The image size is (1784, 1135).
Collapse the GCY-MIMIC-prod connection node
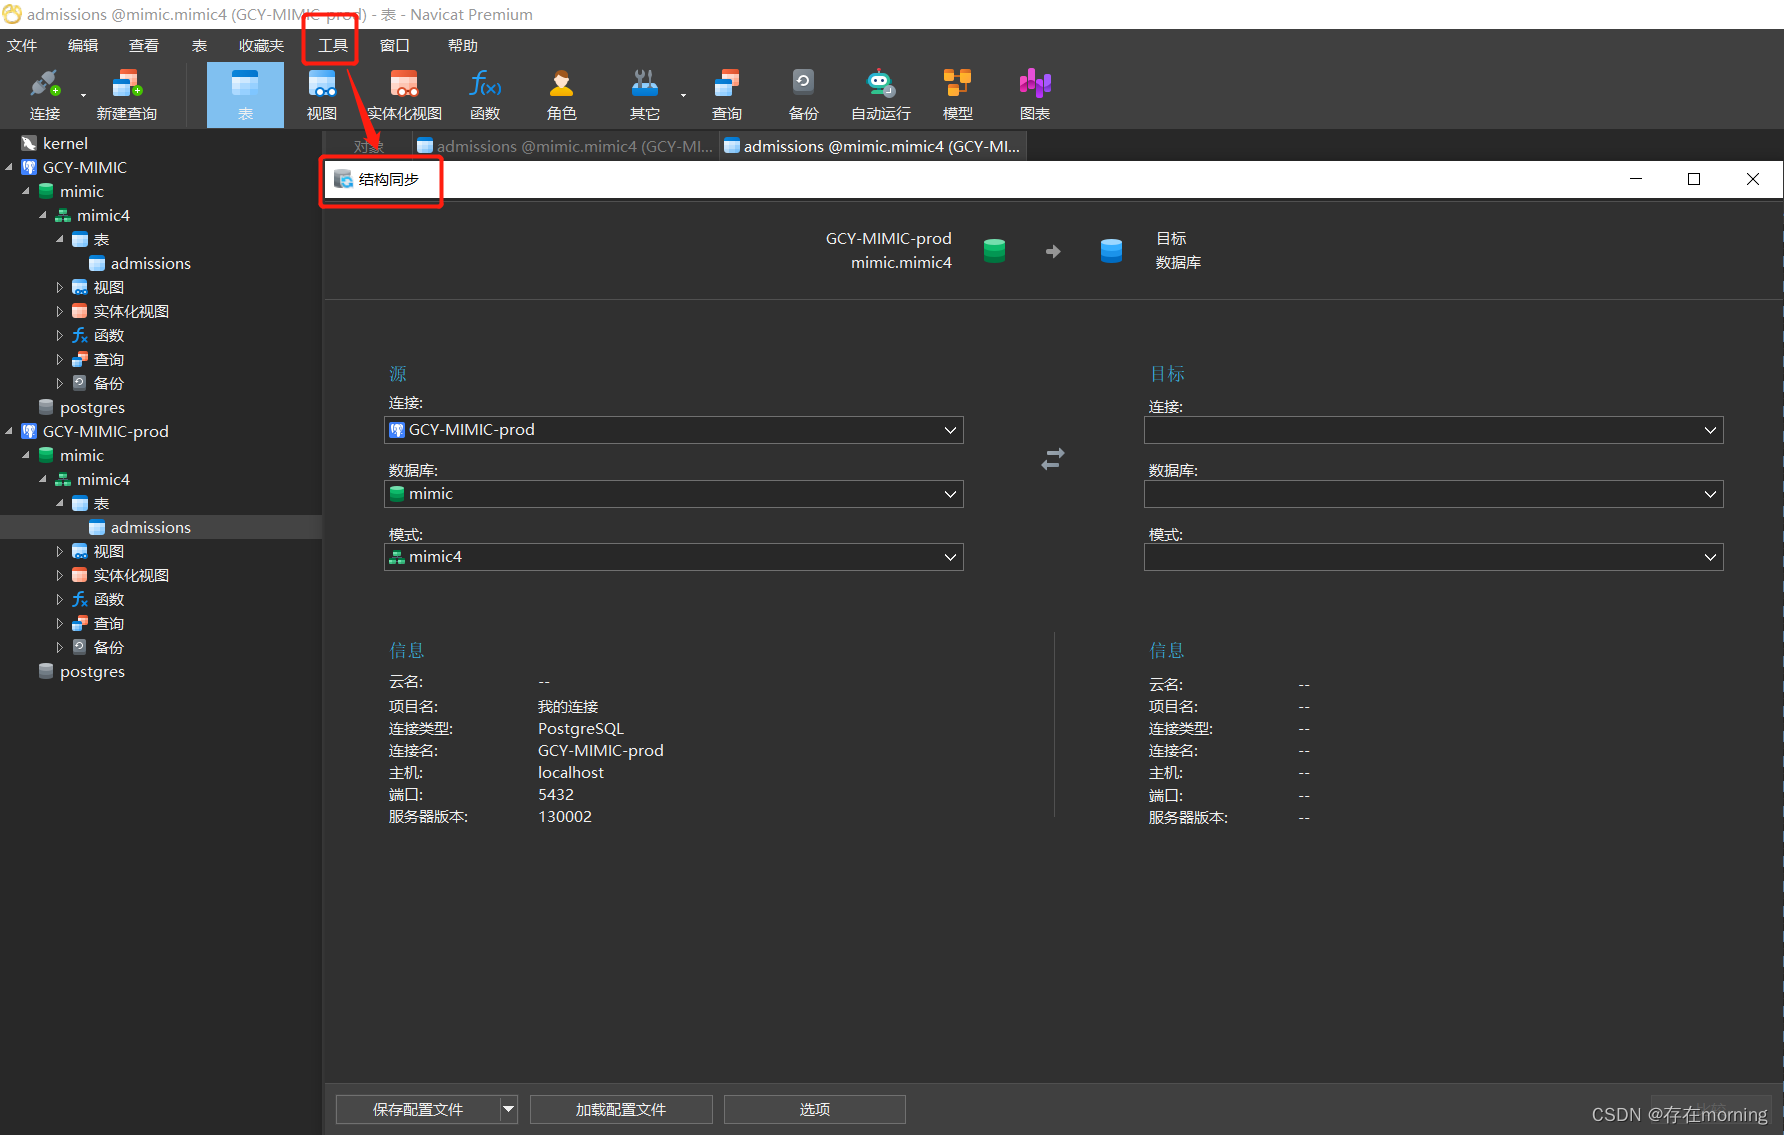[9, 431]
